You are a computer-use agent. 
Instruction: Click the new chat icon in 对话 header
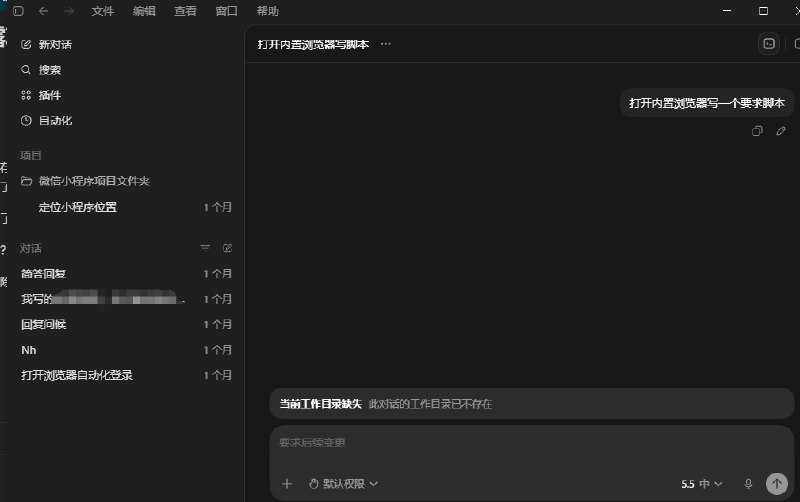point(228,248)
